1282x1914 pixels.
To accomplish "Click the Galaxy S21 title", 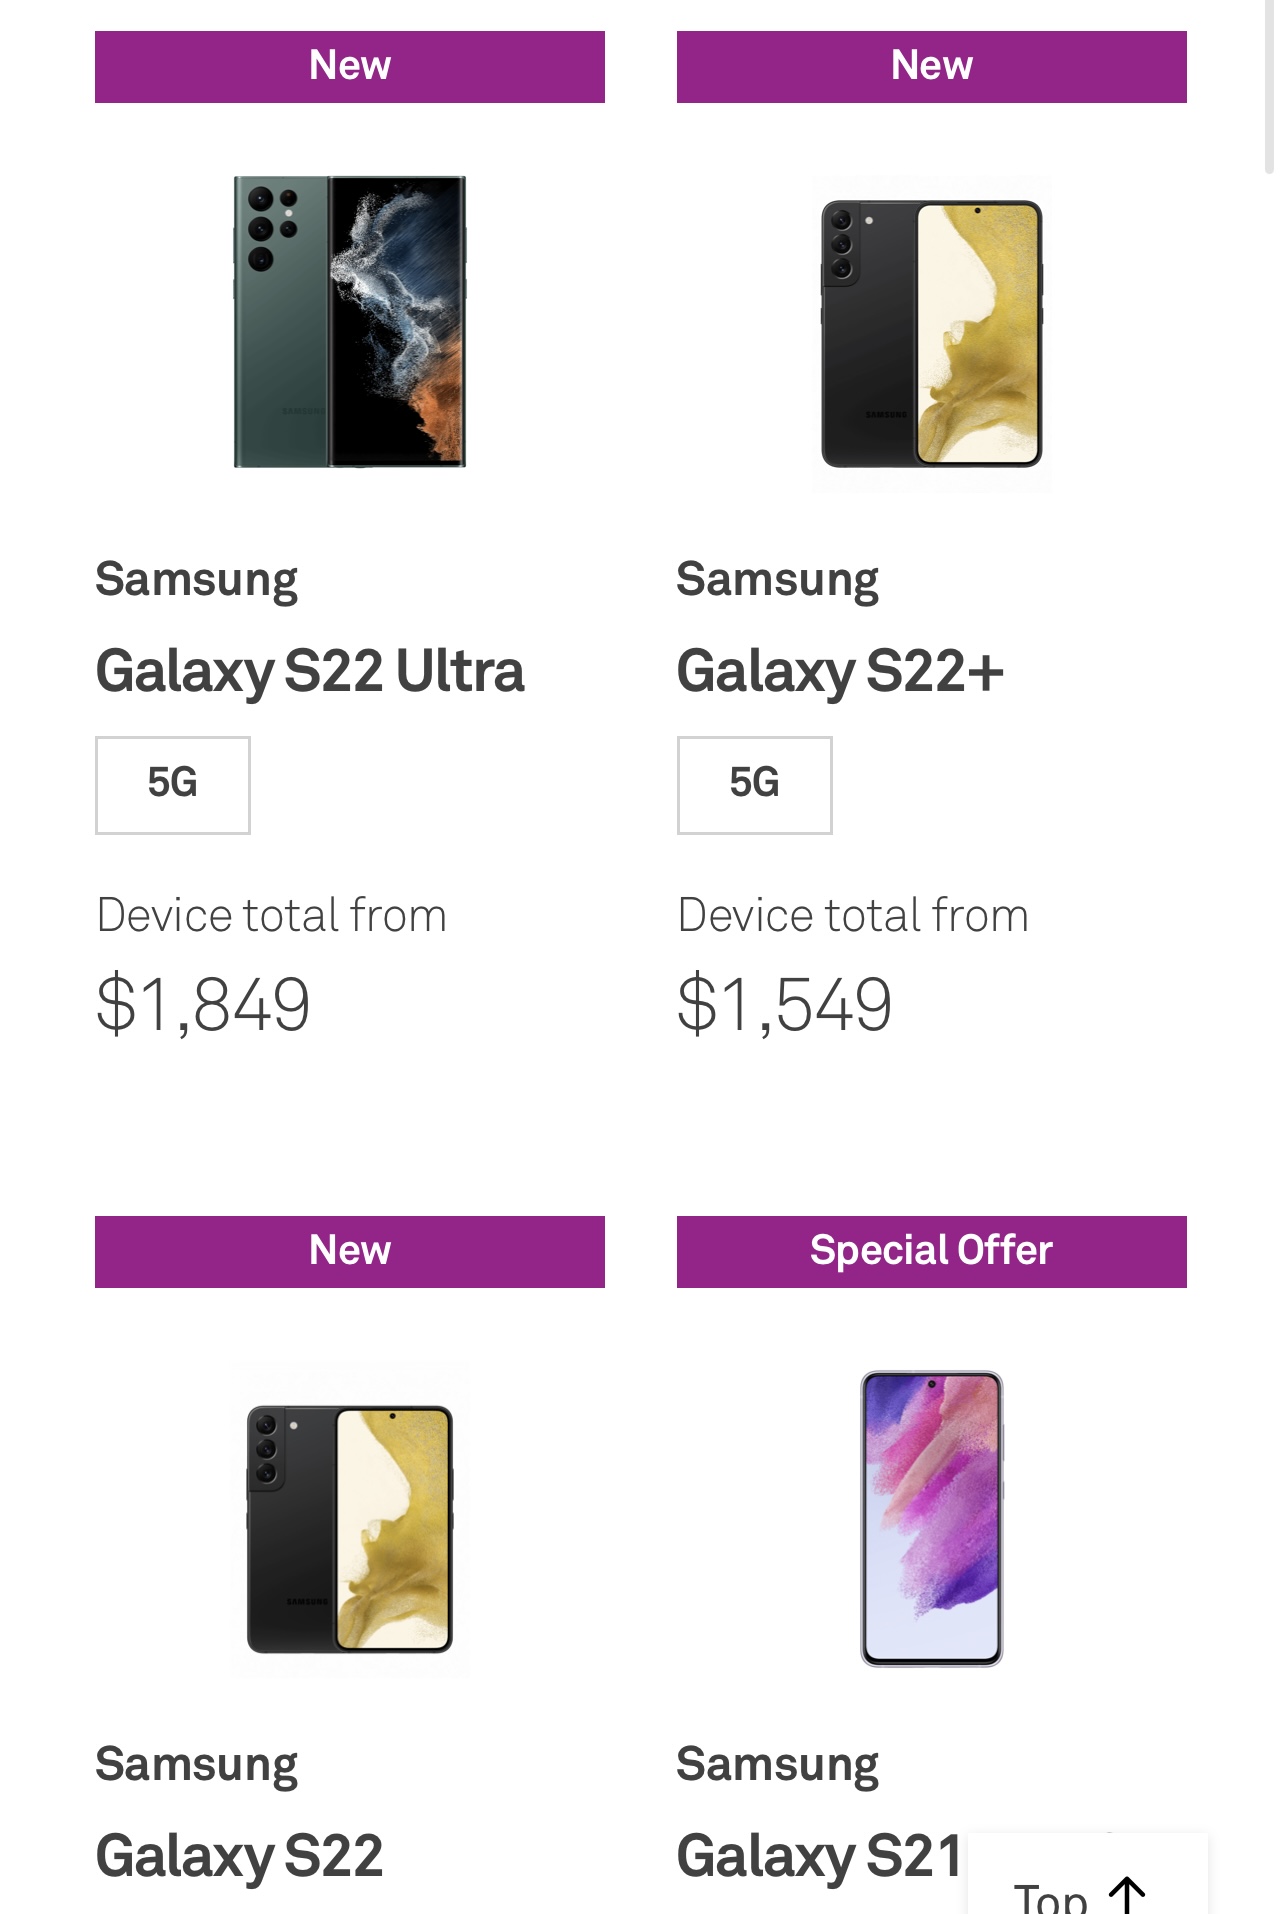I will (819, 1856).
